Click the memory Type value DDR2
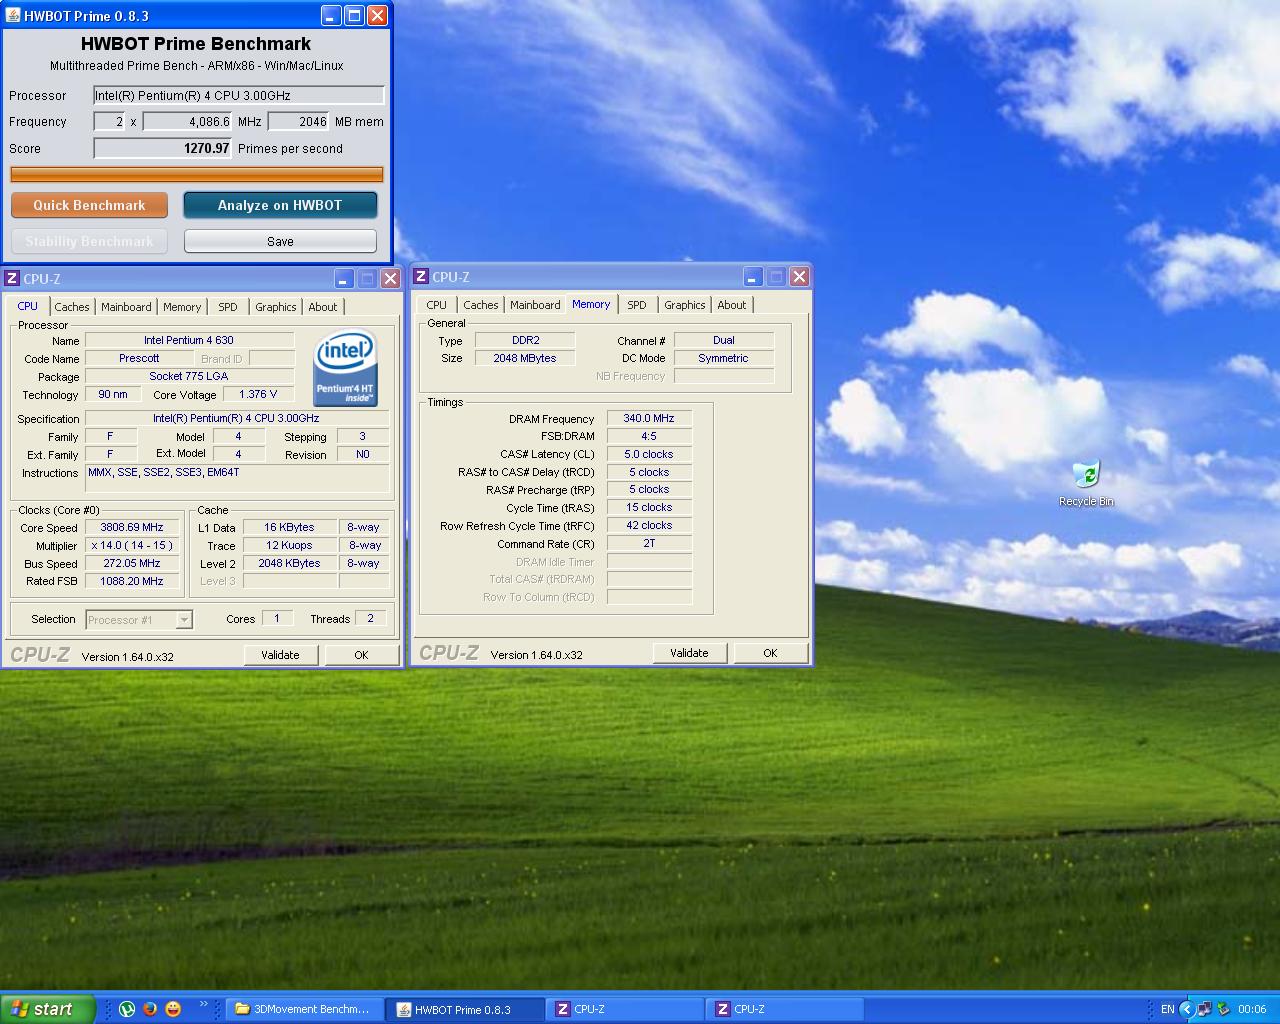The height and width of the screenshot is (1024, 1280). (x=525, y=340)
